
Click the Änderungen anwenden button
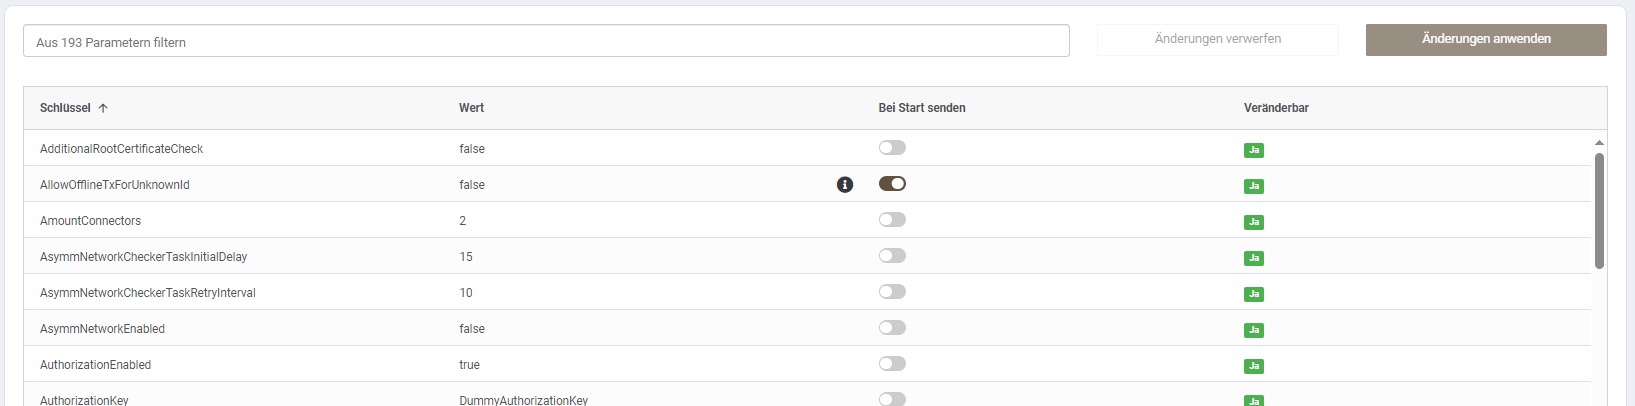coord(1486,39)
